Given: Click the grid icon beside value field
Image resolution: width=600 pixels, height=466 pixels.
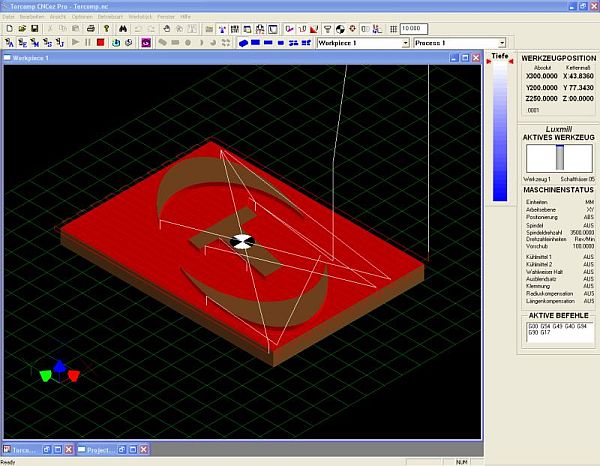Looking at the screenshot, I should click(x=393, y=29).
